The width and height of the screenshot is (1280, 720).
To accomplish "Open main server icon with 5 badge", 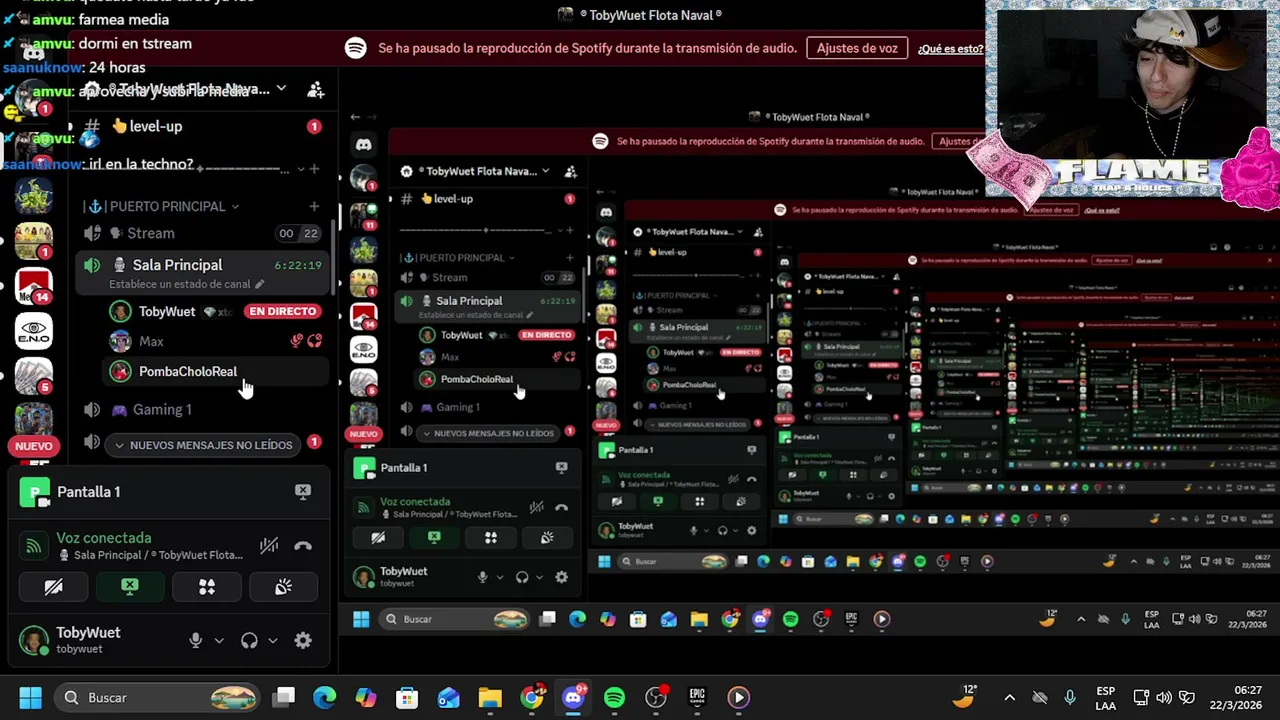I will pos(34,376).
